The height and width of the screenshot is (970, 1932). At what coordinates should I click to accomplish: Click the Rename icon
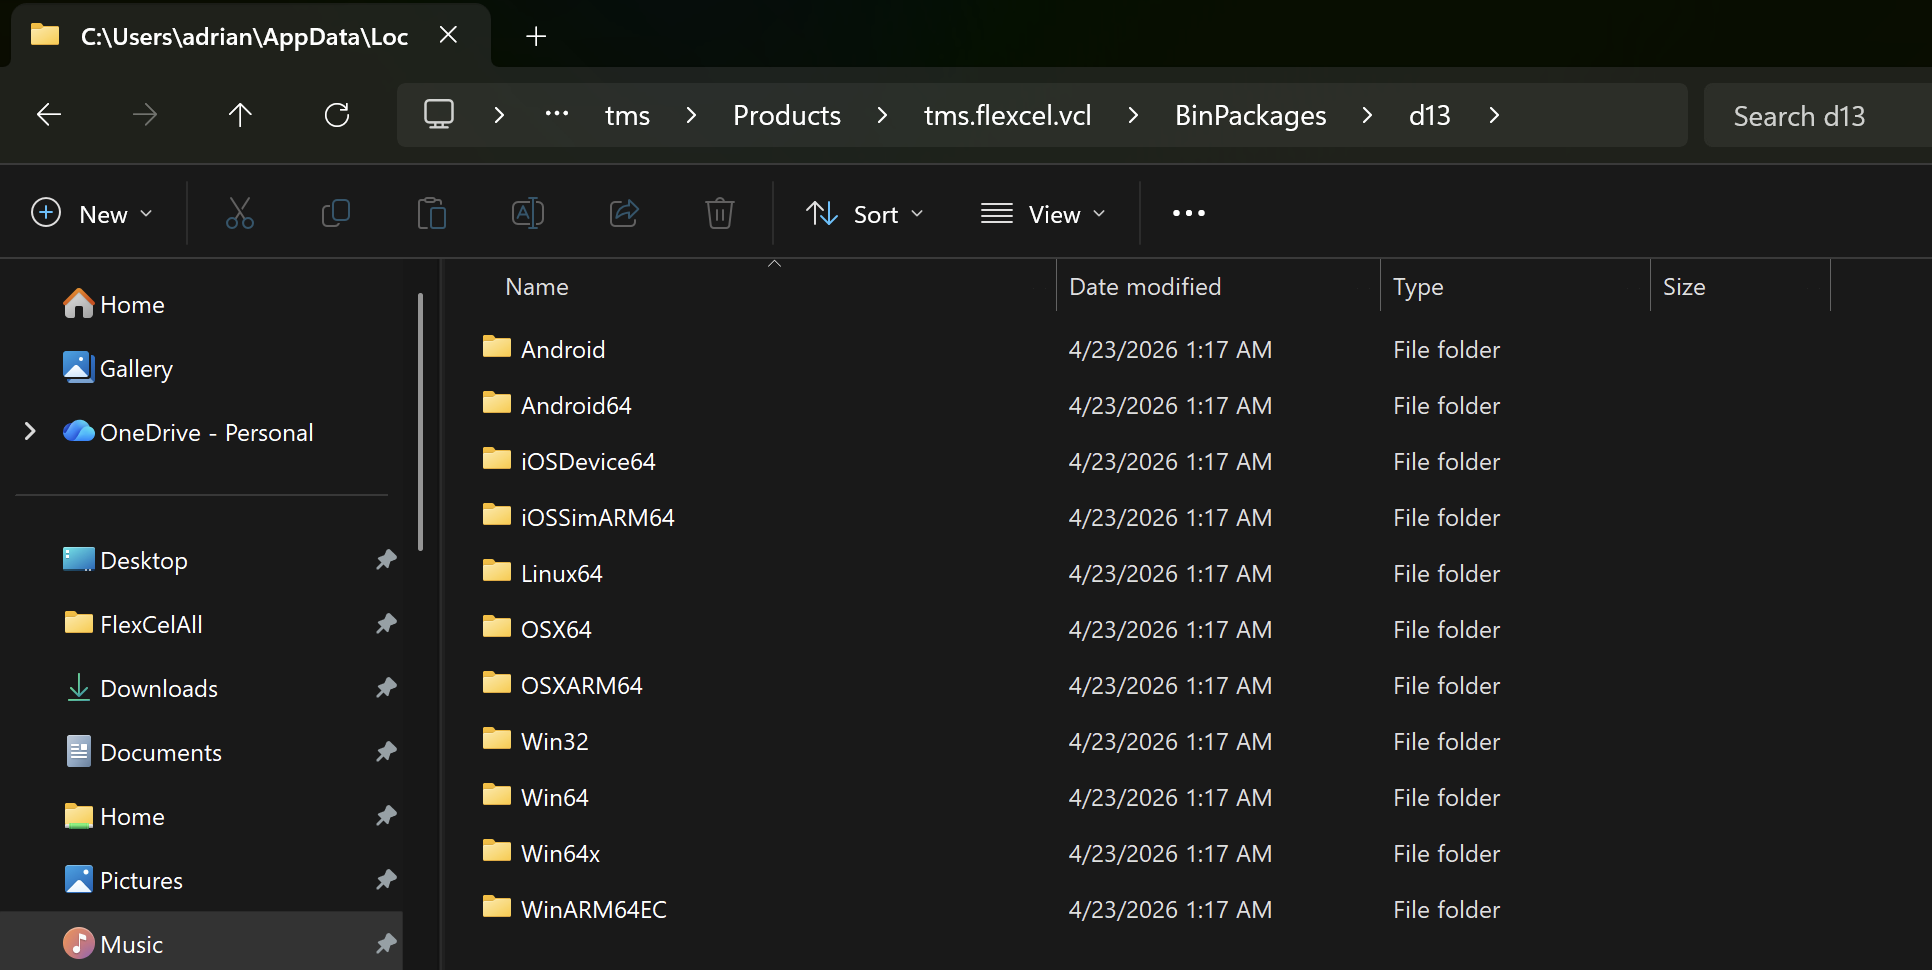click(x=528, y=213)
